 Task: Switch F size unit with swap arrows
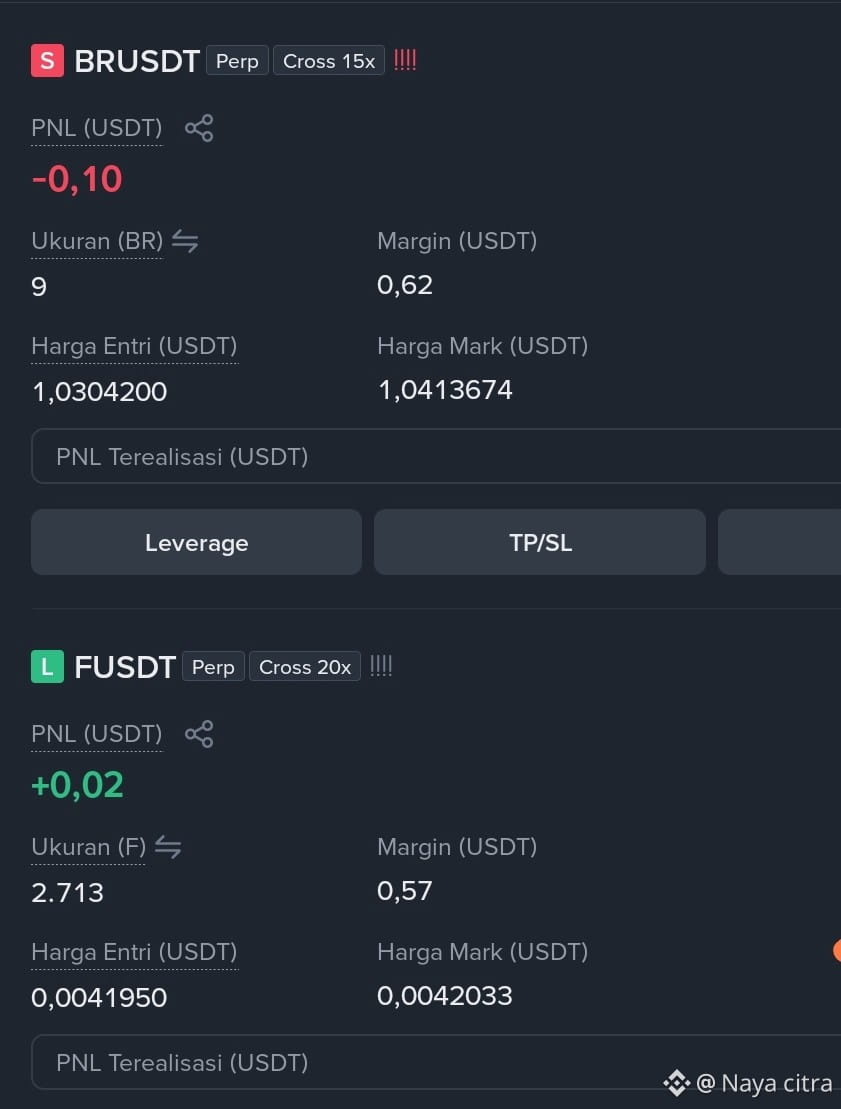click(168, 847)
